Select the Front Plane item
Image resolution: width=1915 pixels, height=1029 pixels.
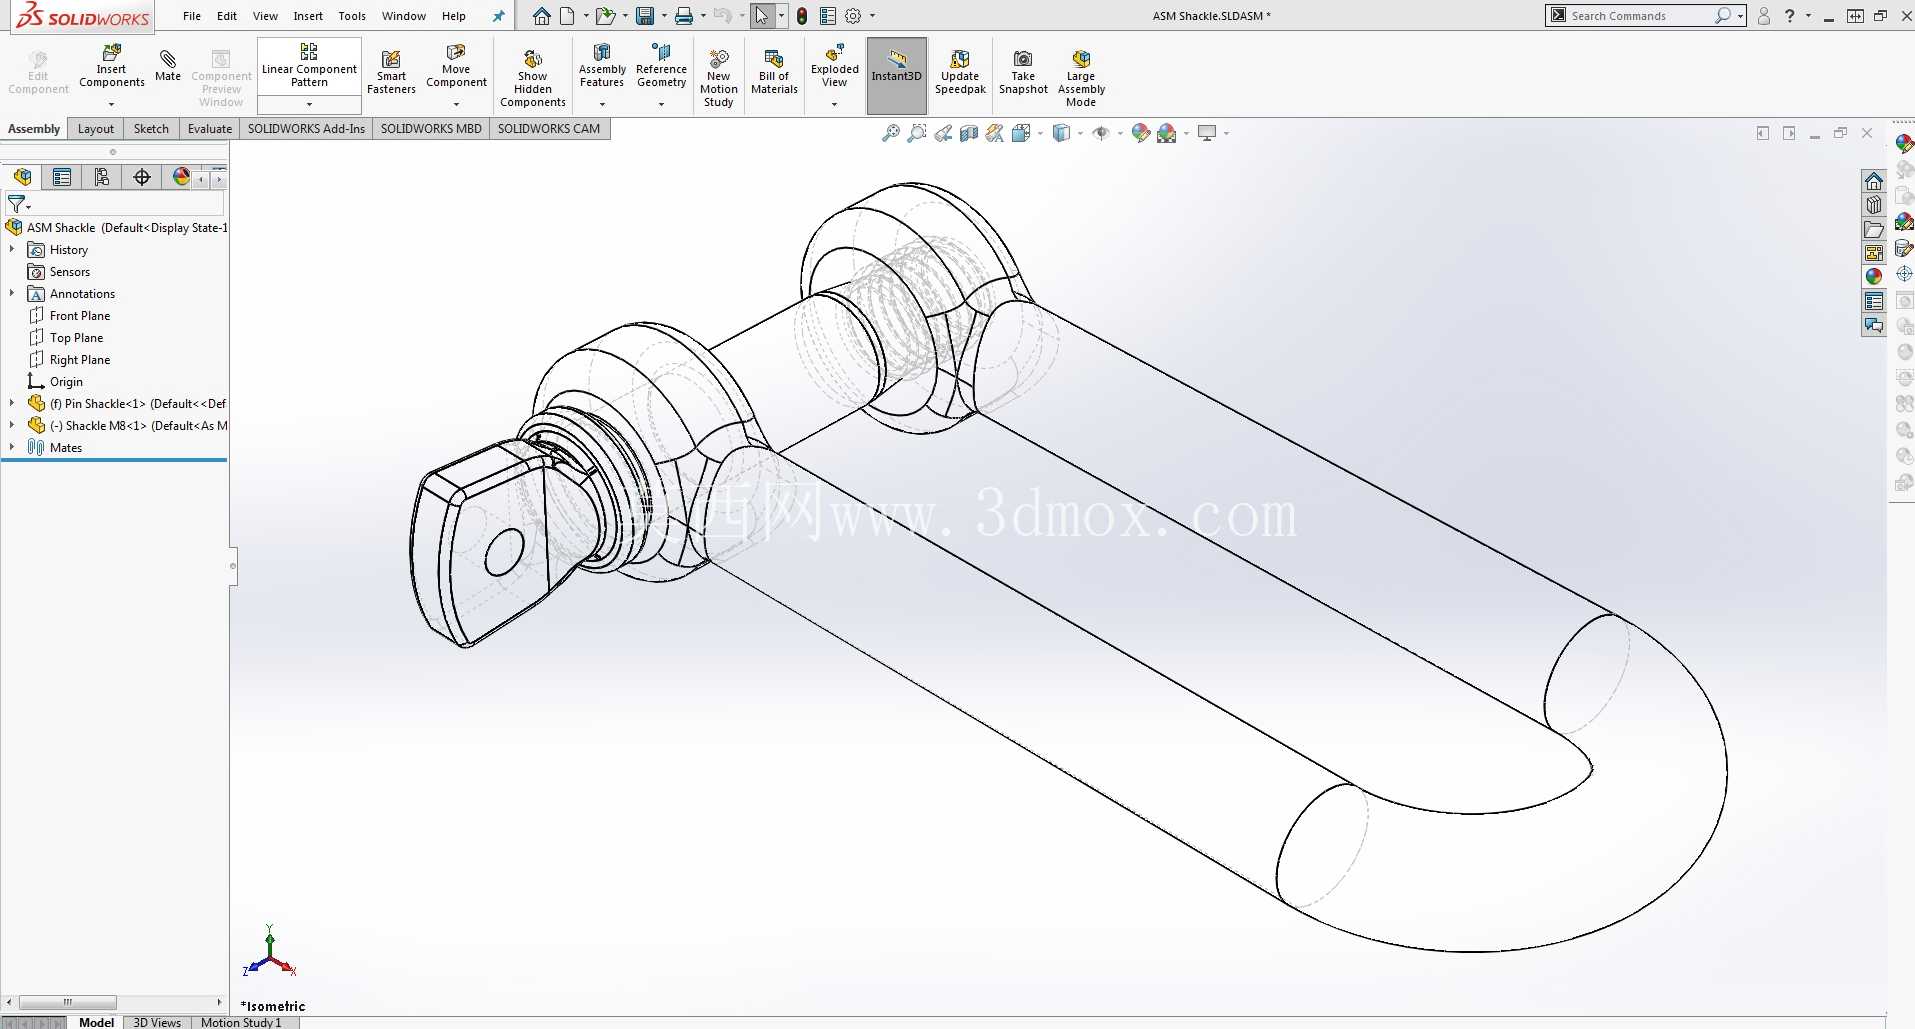[x=80, y=316]
